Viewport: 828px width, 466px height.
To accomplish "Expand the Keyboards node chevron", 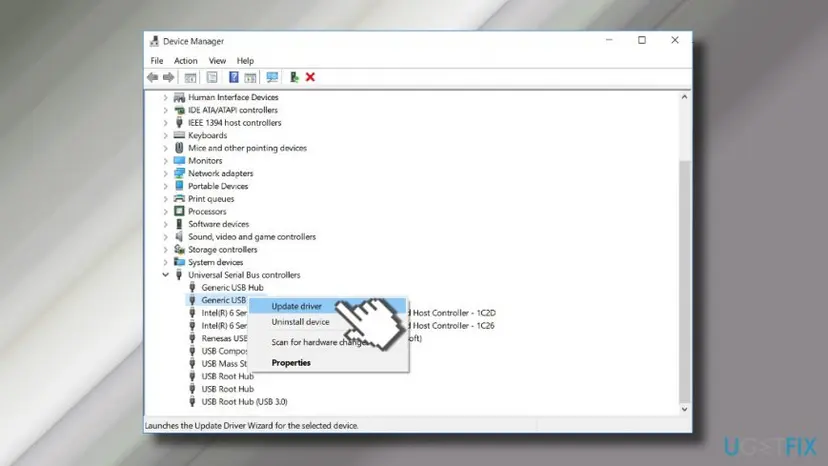I will tap(165, 135).
